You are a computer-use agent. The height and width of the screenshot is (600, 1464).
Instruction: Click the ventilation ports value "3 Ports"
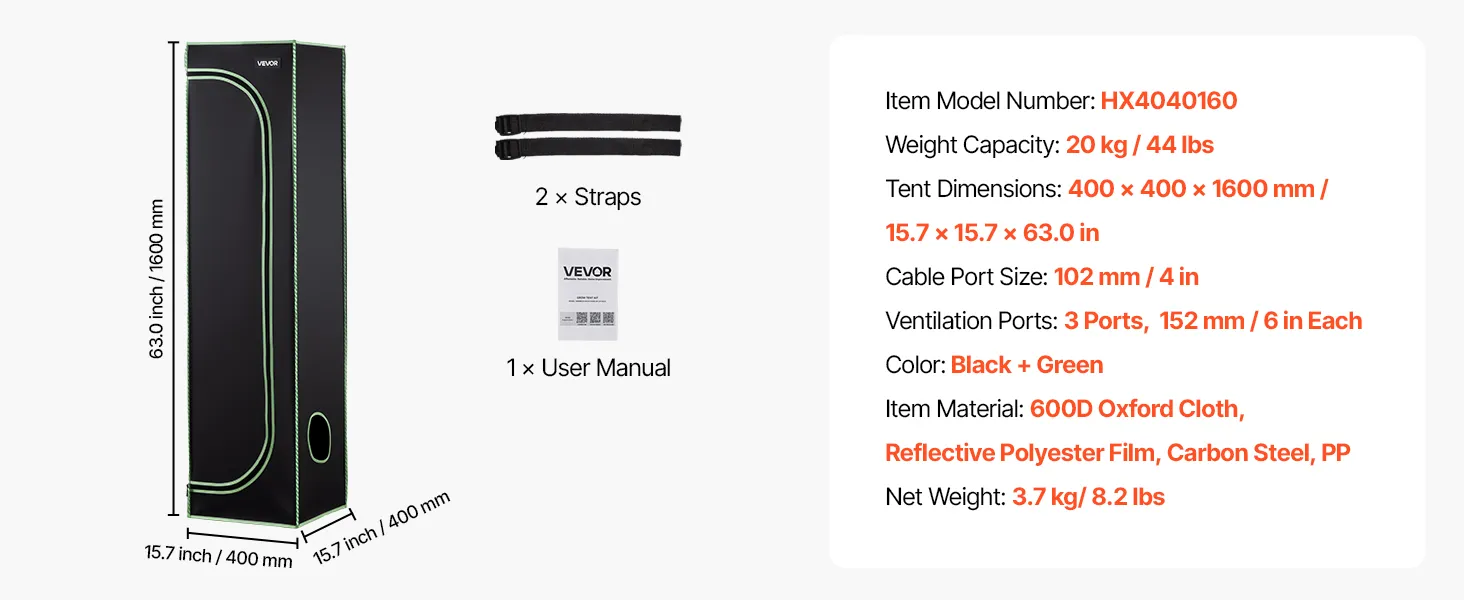(1104, 321)
